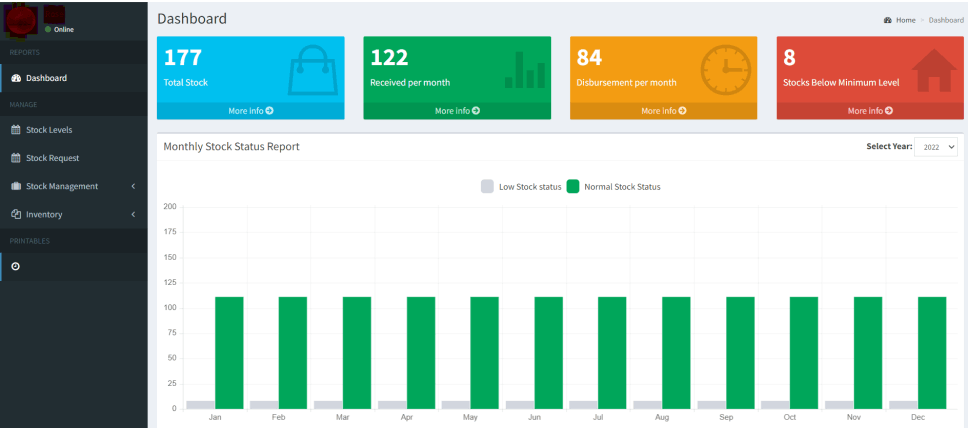Click the bar chart icon on Received card
The width and height of the screenshot is (968, 428).
(525, 70)
